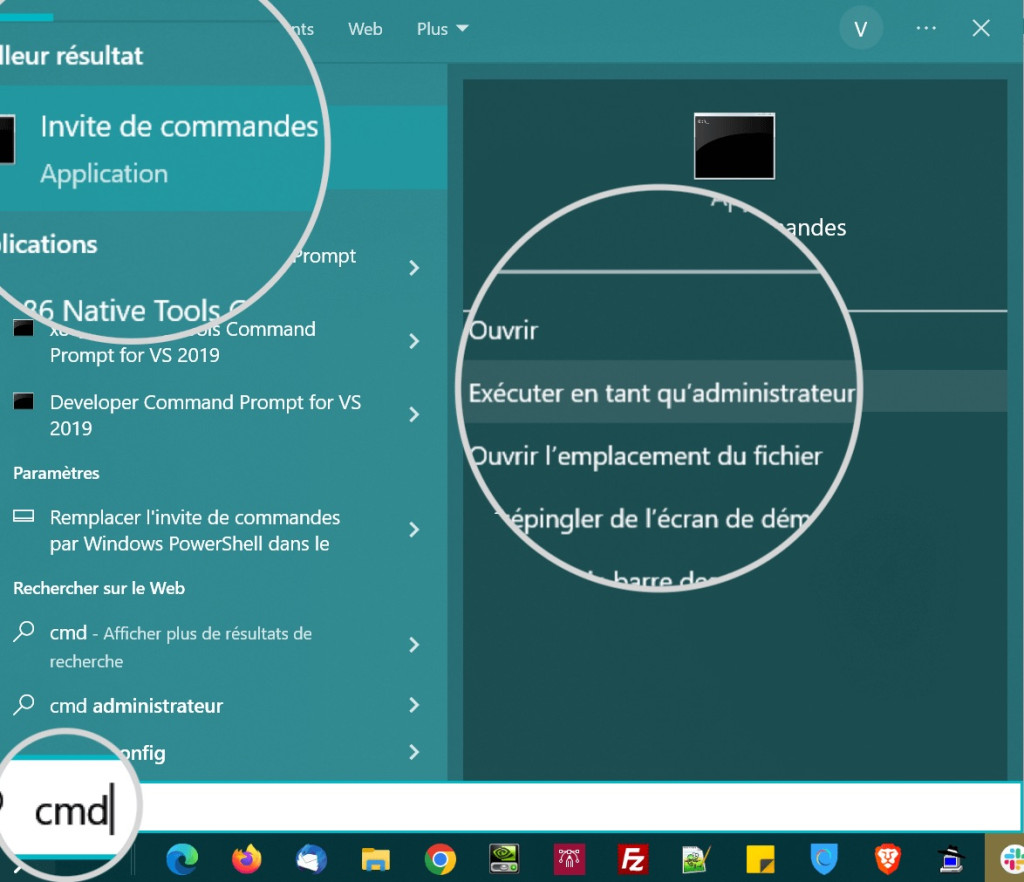
Task: Open Sticky Notes from the taskbar
Action: pyautogui.click(x=760, y=860)
